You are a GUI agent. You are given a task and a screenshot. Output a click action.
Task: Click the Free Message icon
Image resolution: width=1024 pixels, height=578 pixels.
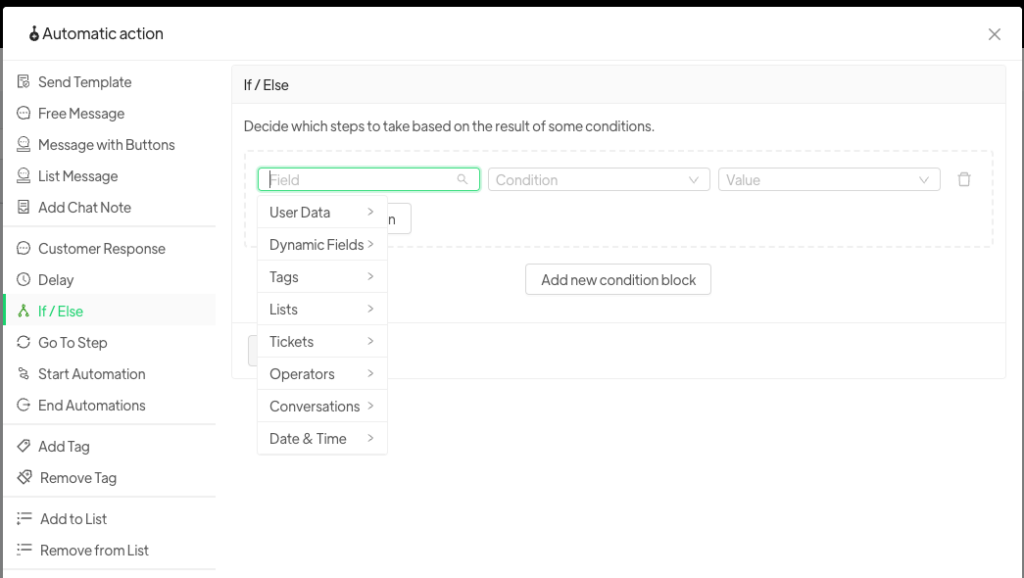pyautogui.click(x=24, y=113)
